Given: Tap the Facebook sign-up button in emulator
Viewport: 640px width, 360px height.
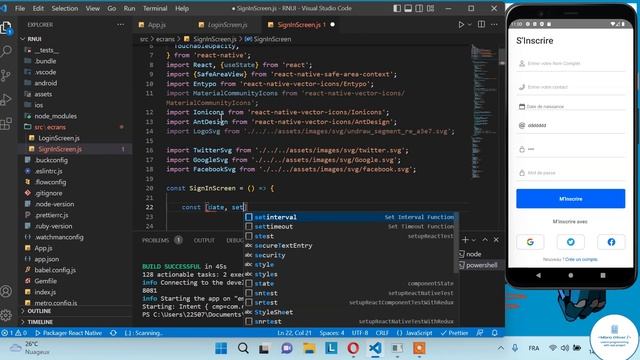Looking at the screenshot, I should pyautogui.click(x=611, y=242).
